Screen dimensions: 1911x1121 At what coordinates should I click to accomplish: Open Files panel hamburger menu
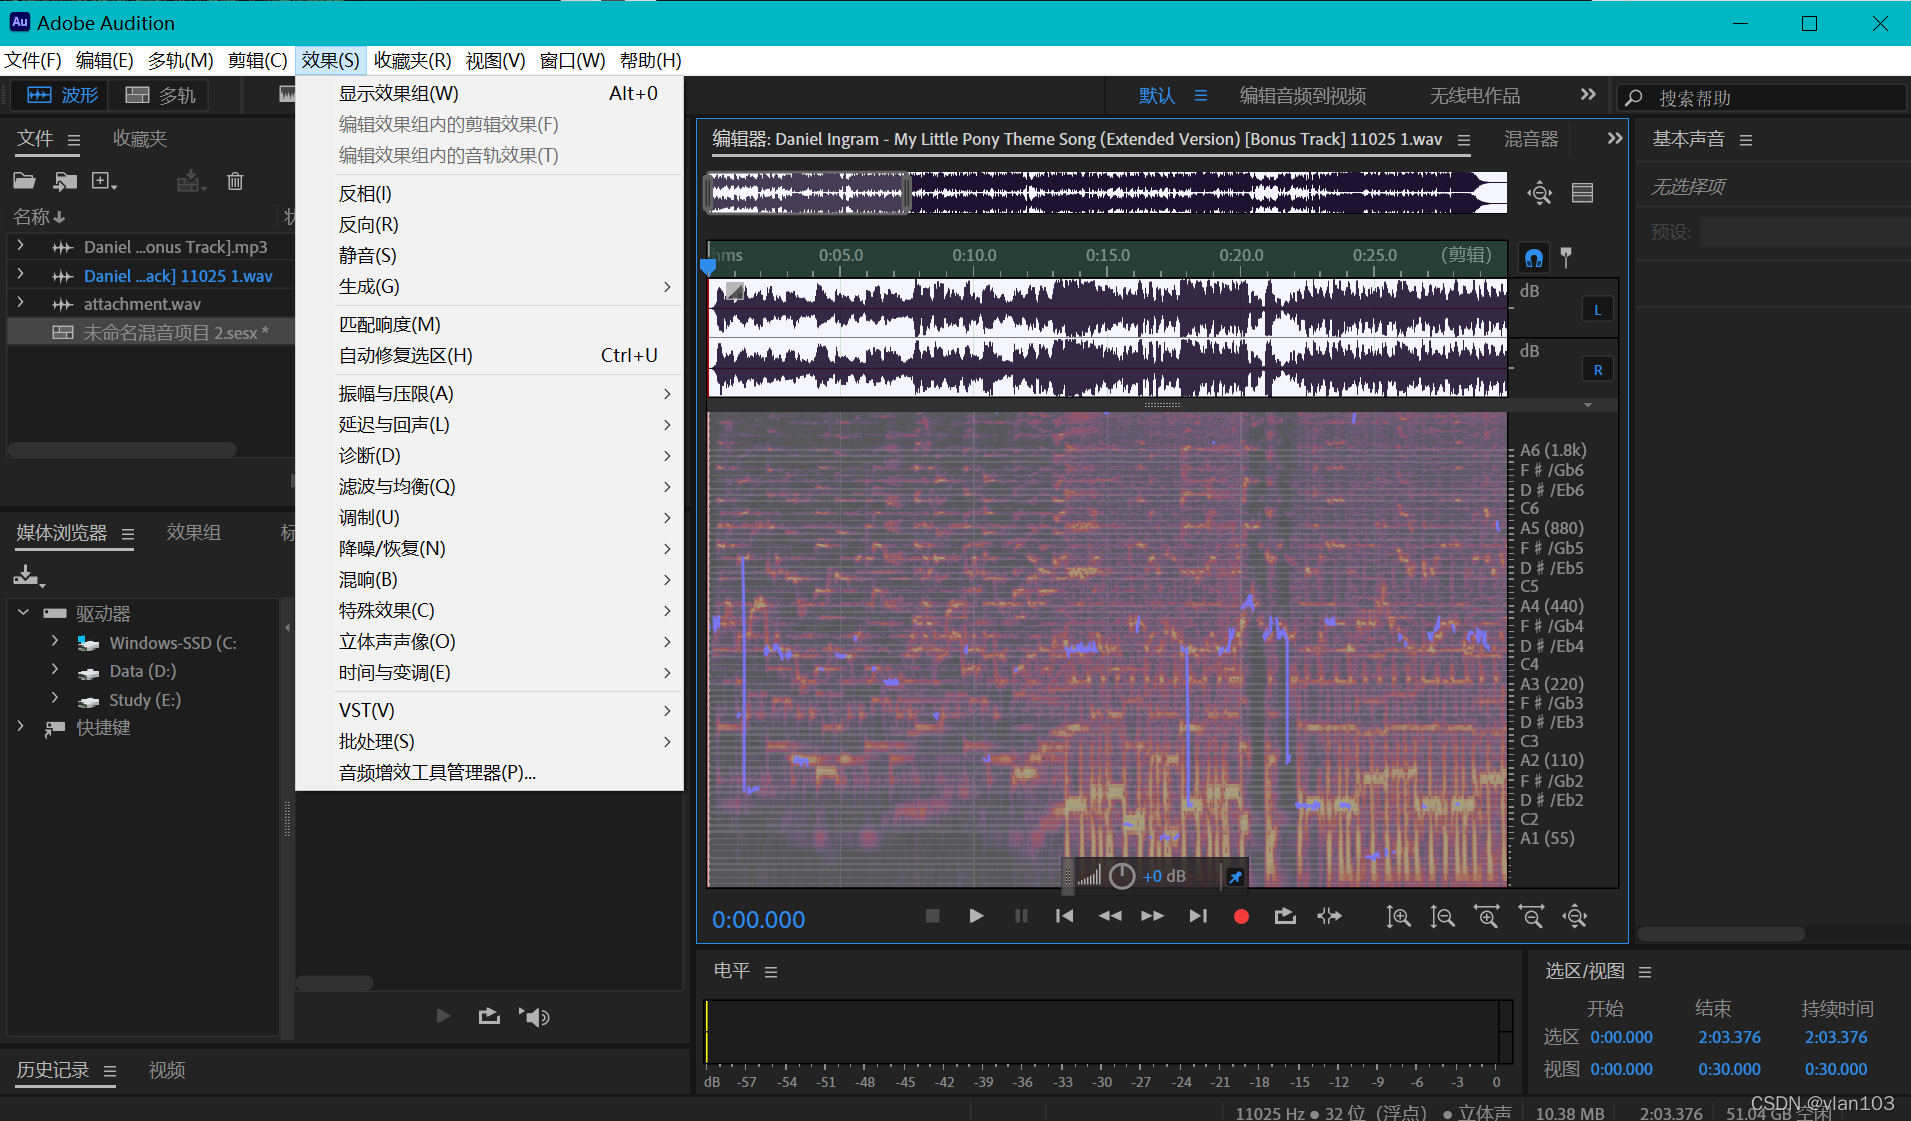(x=73, y=140)
